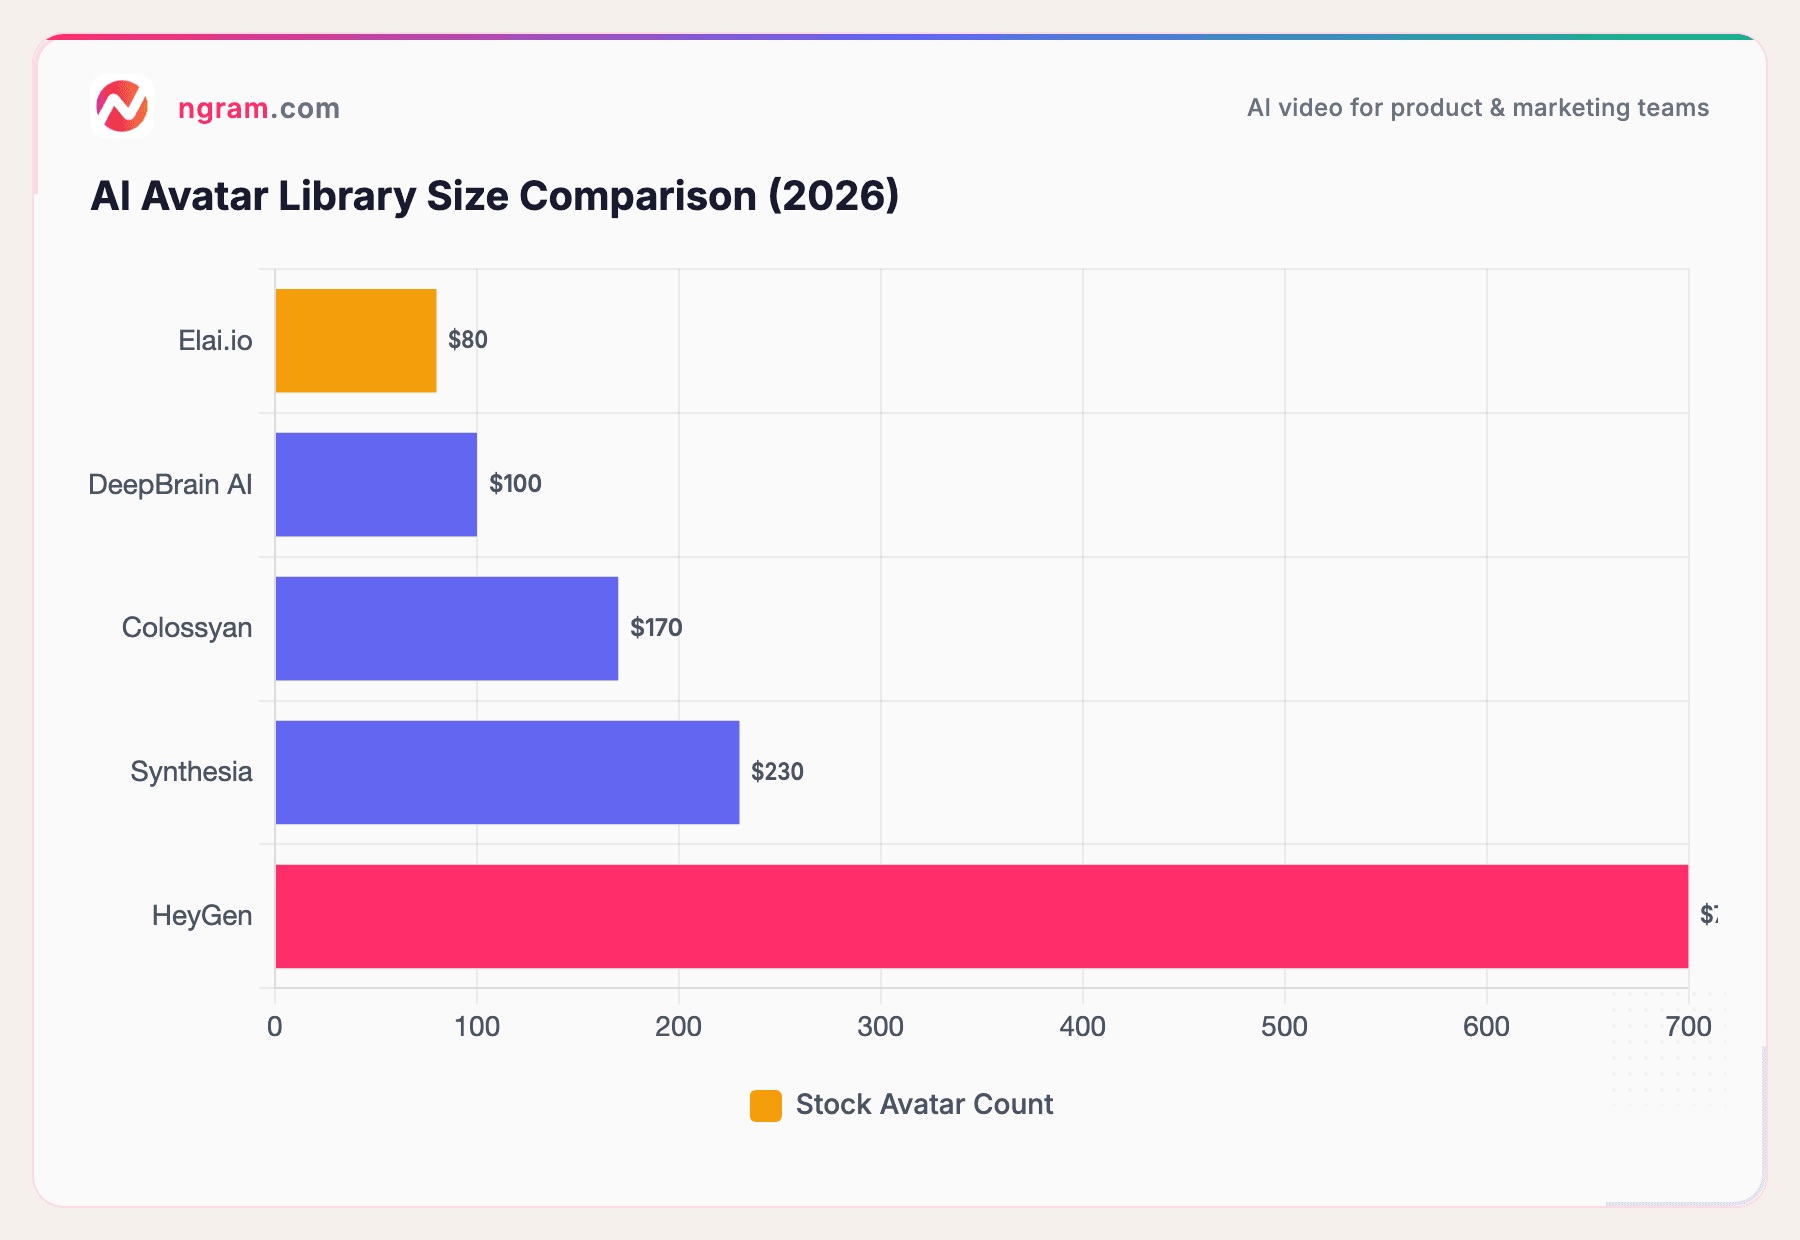Click the Colossyan bar
This screenshot has width=1800, height=1240.
pyautogui.click(x=445, y=628)
